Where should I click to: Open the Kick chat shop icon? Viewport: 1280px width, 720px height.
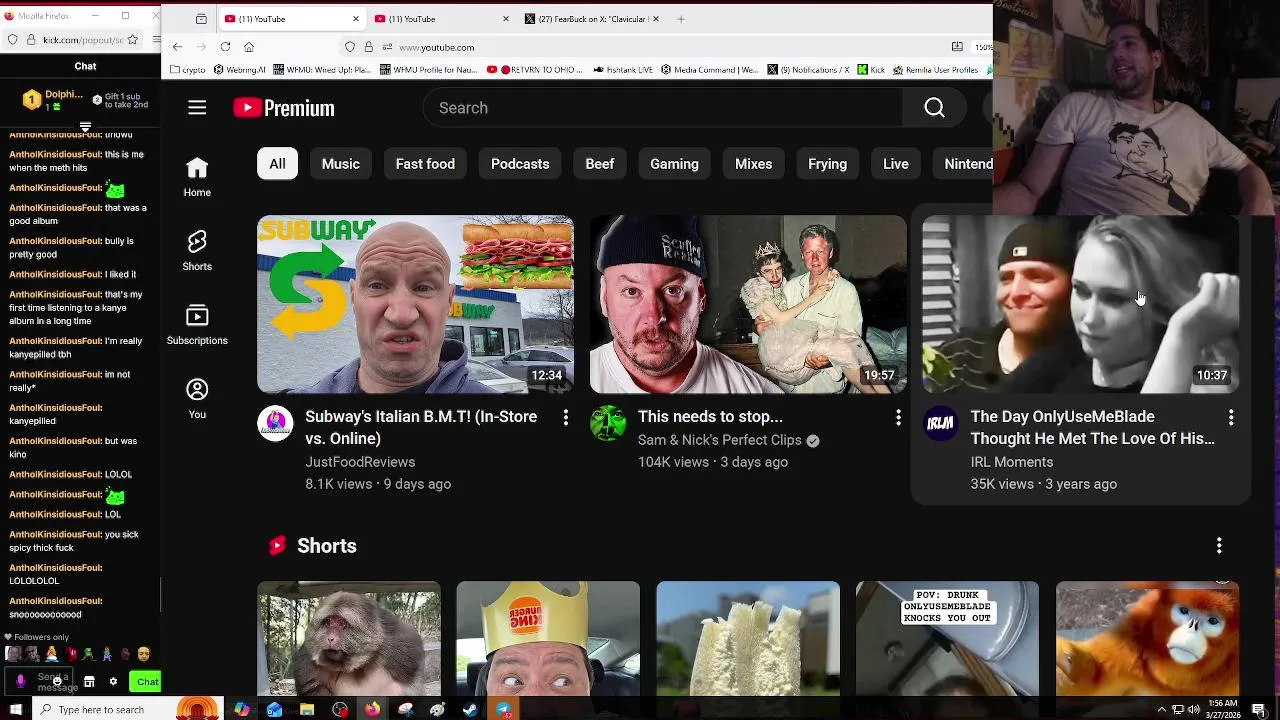pyautogui.click(x=89, y=682)
